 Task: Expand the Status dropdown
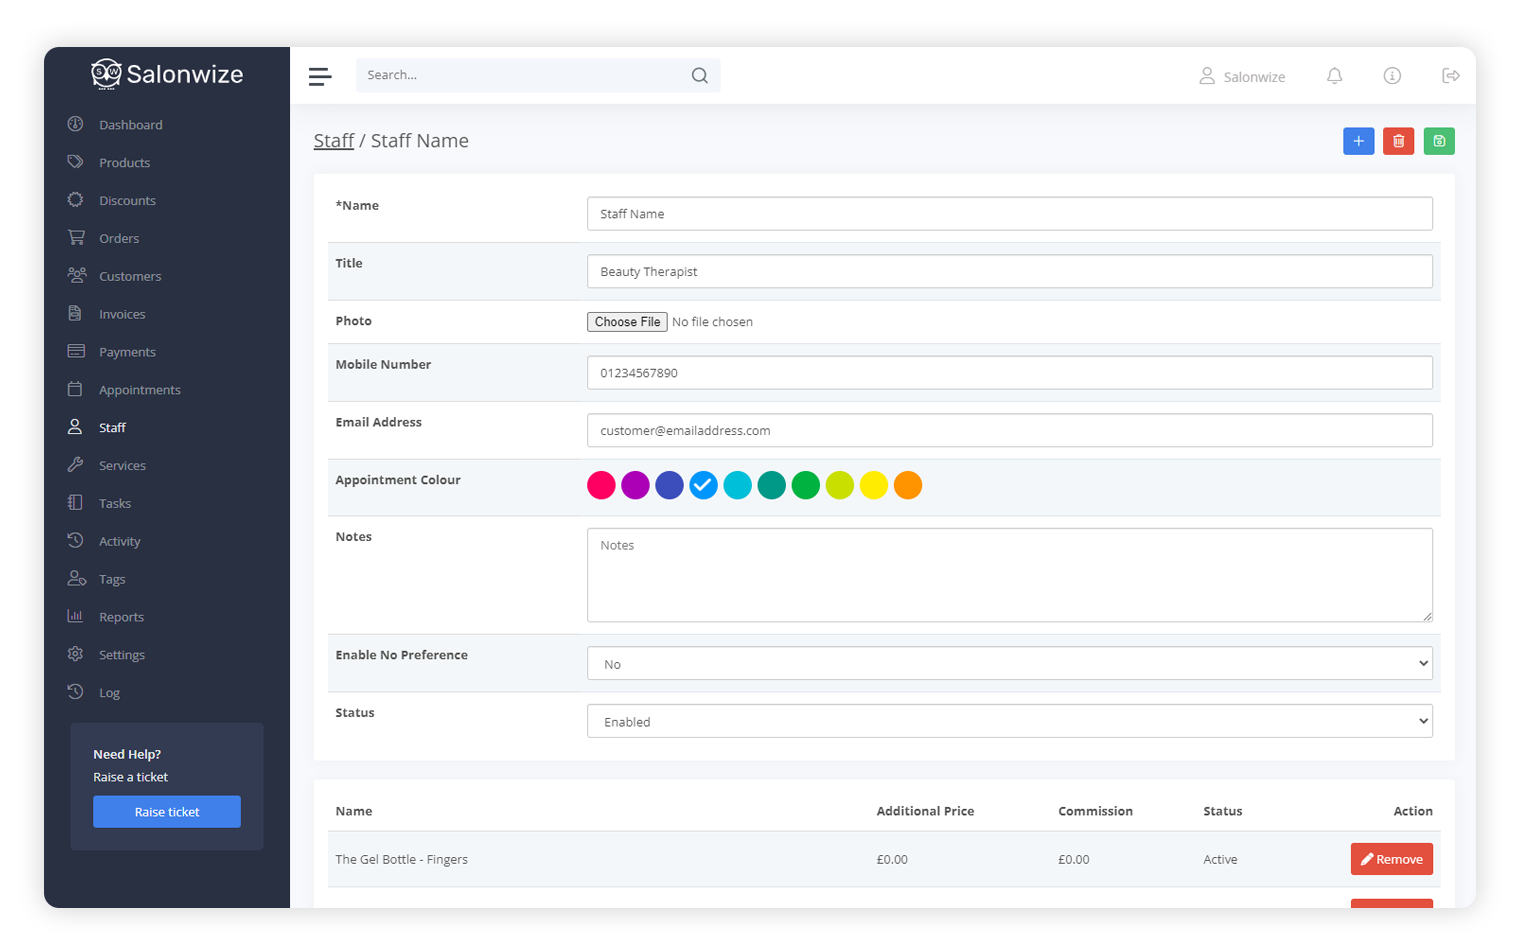(1009, 722)
